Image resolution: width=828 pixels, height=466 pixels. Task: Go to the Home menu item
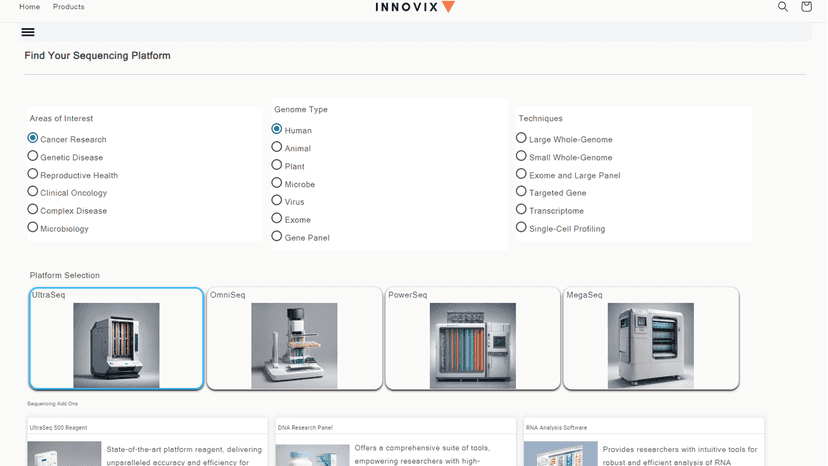(30, 7)
